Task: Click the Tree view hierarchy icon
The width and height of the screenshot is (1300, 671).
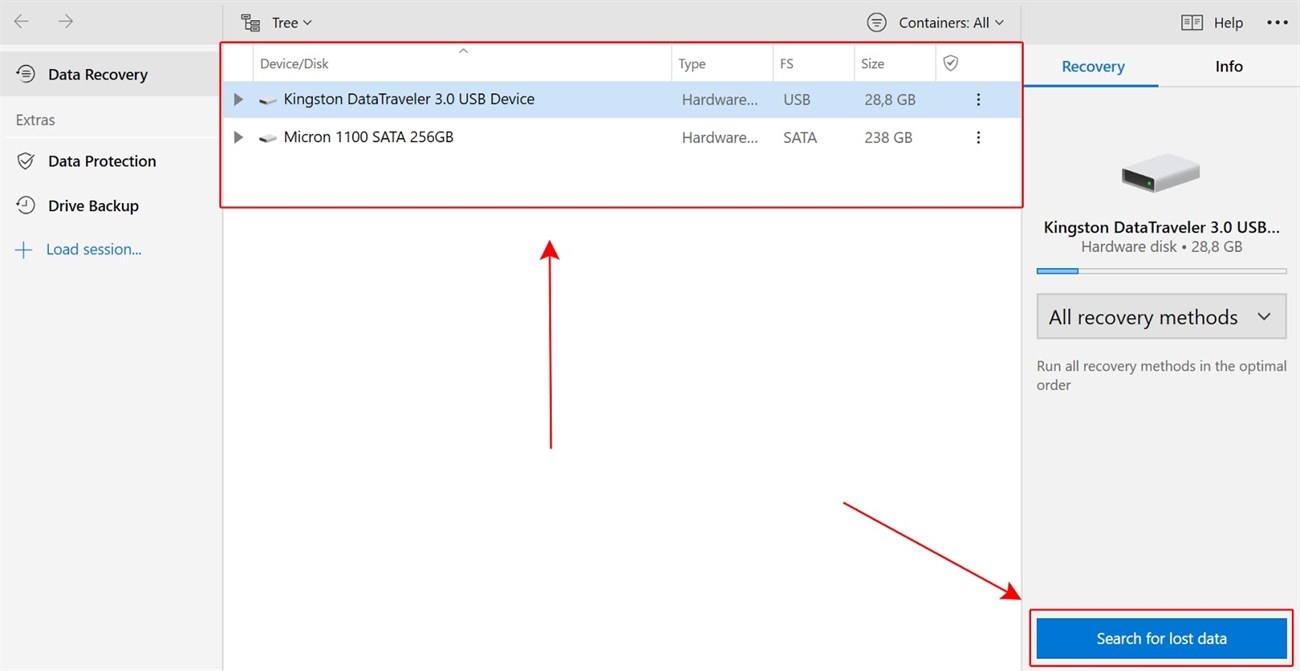Action: (x=251, y=22)
